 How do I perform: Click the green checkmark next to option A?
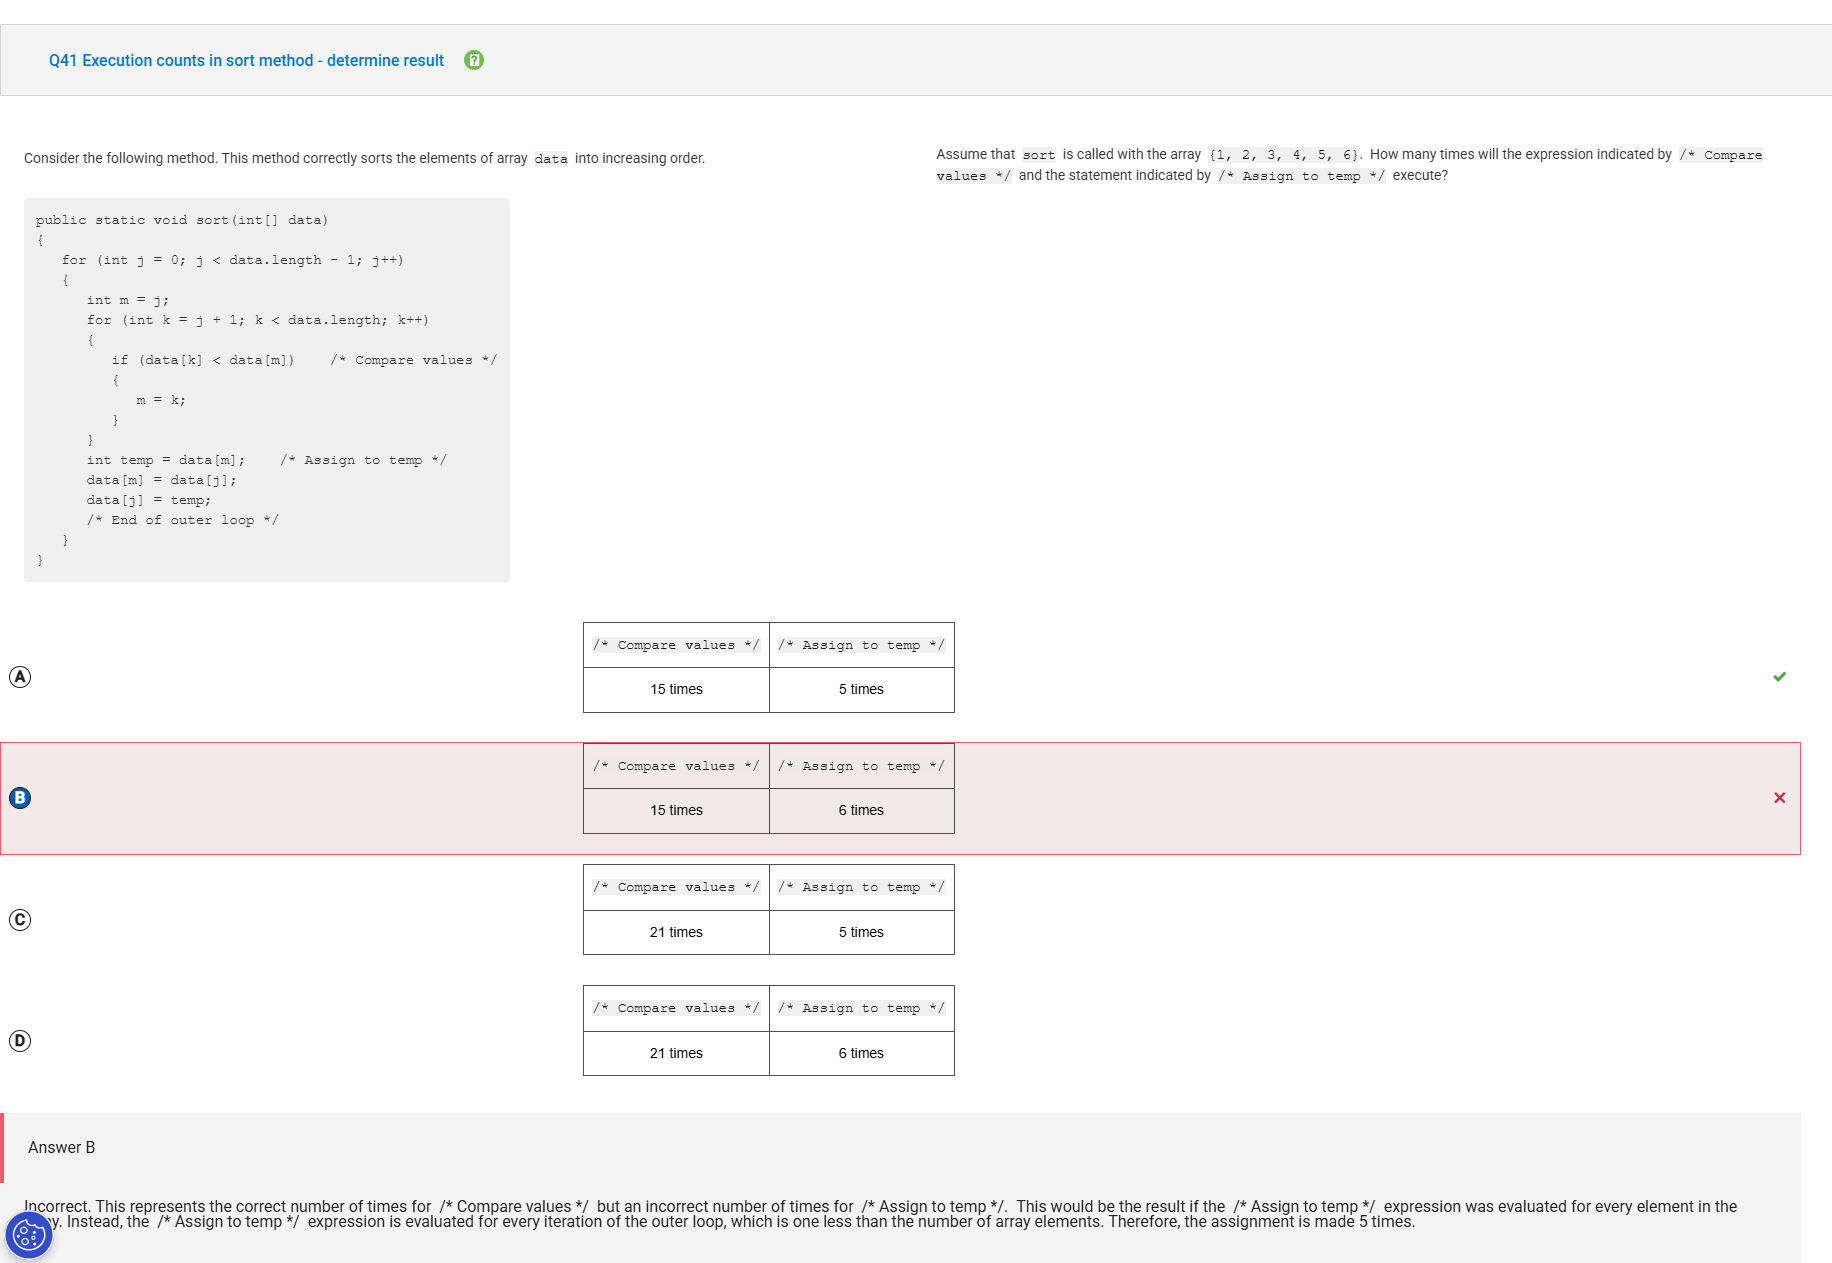tap(1779, 677)
